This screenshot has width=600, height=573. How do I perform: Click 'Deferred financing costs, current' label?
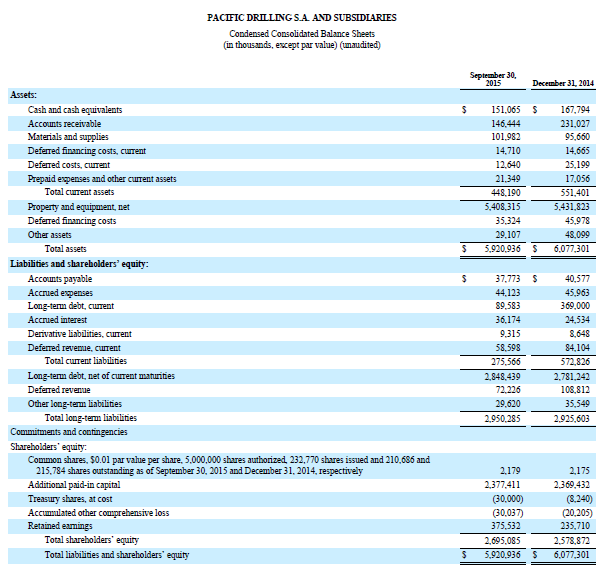click(x=86, y=151)
